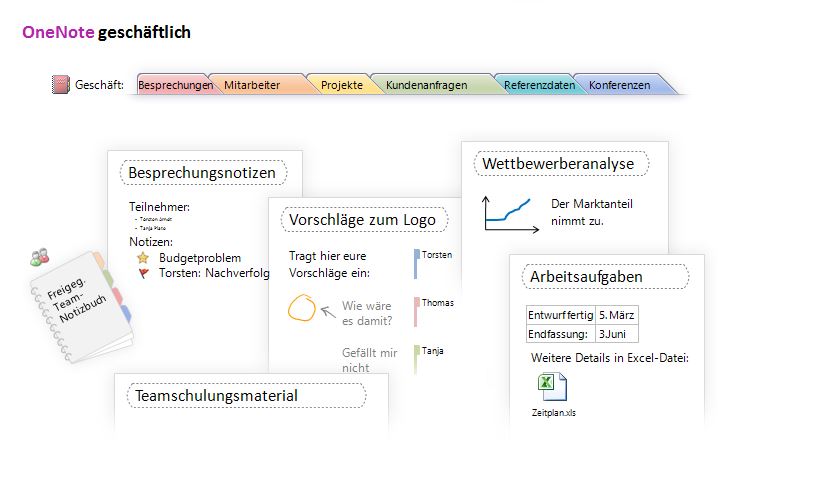Click the gray arrow pointing to circle
Image resolution: width=831 pixels, height=499 pixels.
coord(328,312)
